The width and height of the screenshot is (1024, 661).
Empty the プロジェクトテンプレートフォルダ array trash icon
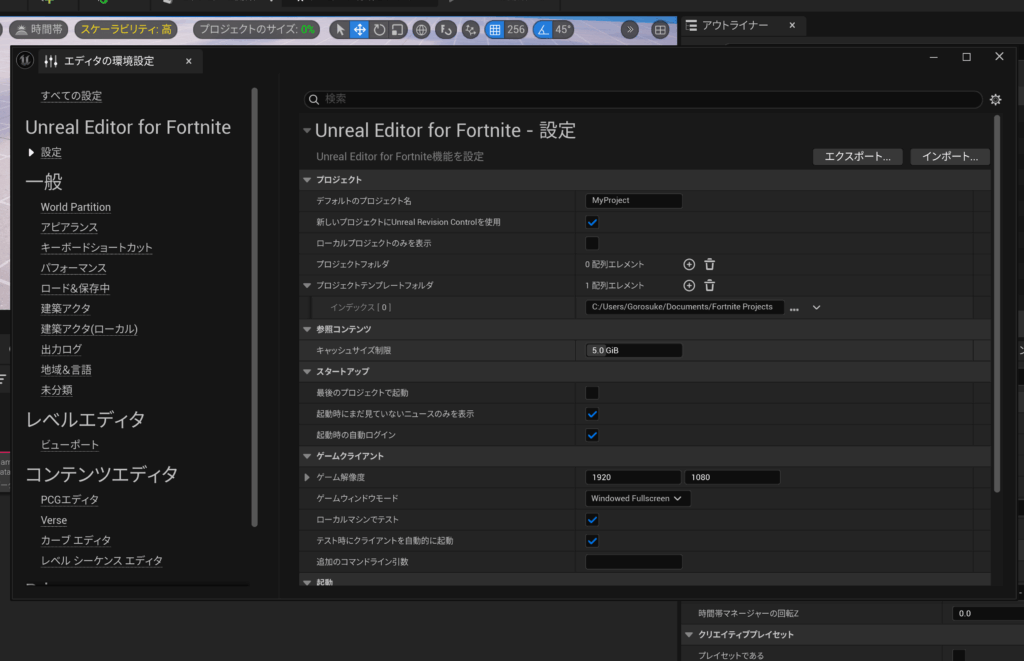point(710,285)
